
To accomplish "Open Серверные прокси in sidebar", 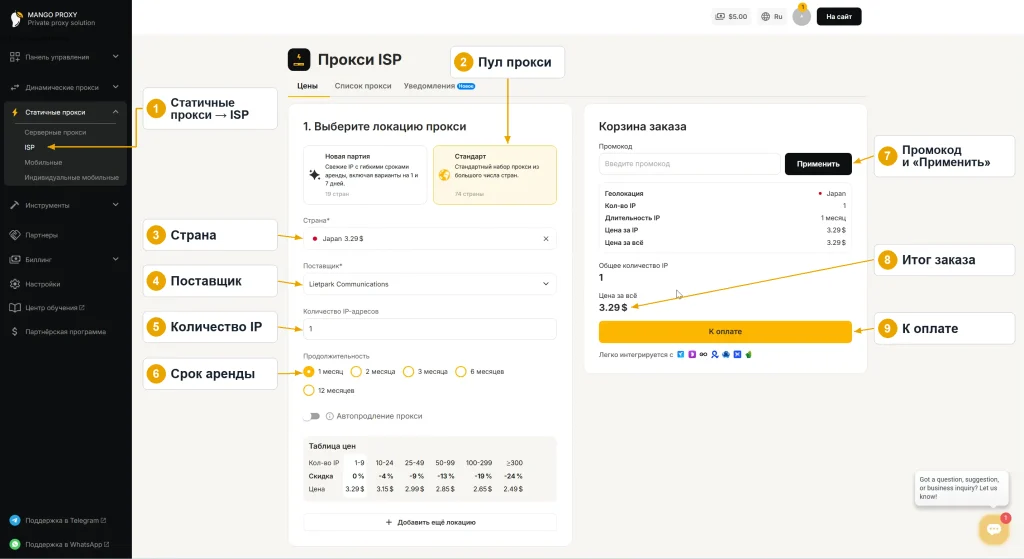I will point(56,133).
